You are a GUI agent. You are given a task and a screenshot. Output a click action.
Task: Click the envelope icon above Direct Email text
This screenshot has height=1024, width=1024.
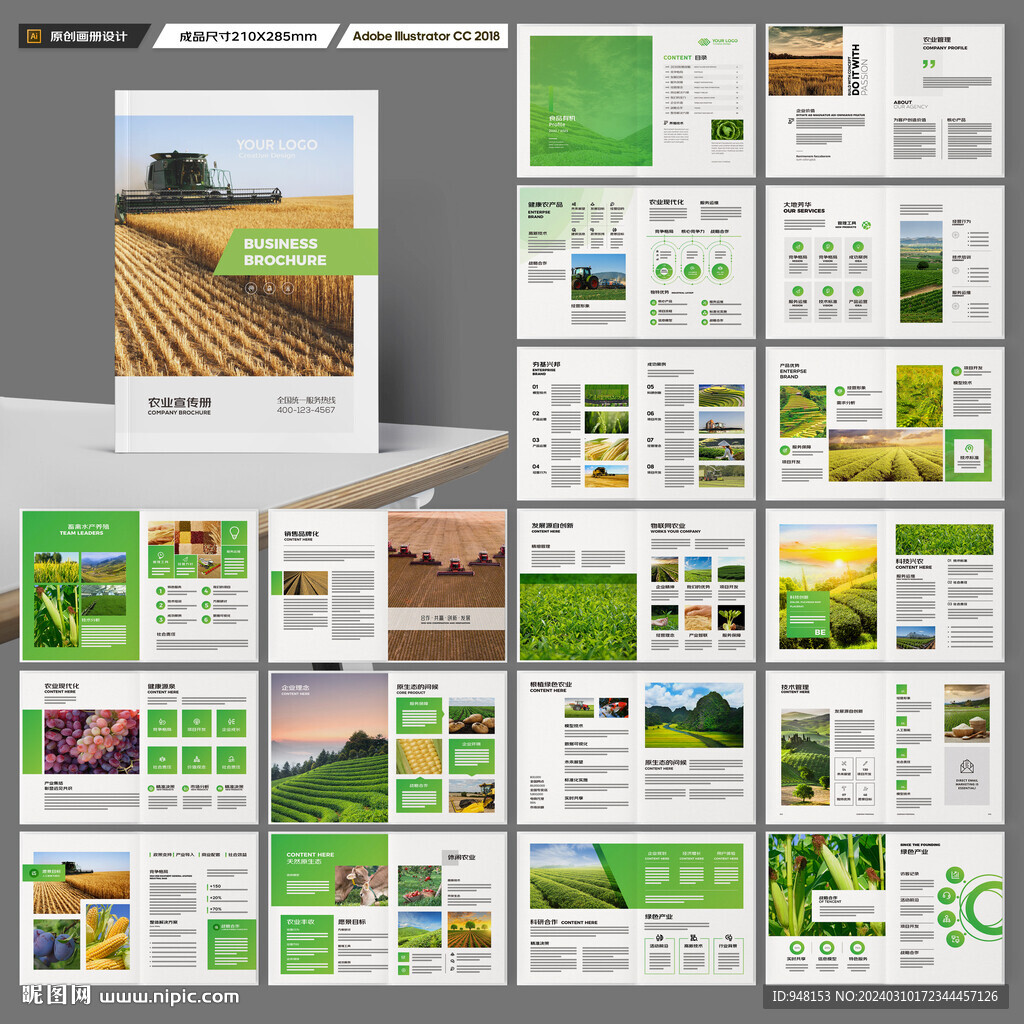[x=967, y=766]
